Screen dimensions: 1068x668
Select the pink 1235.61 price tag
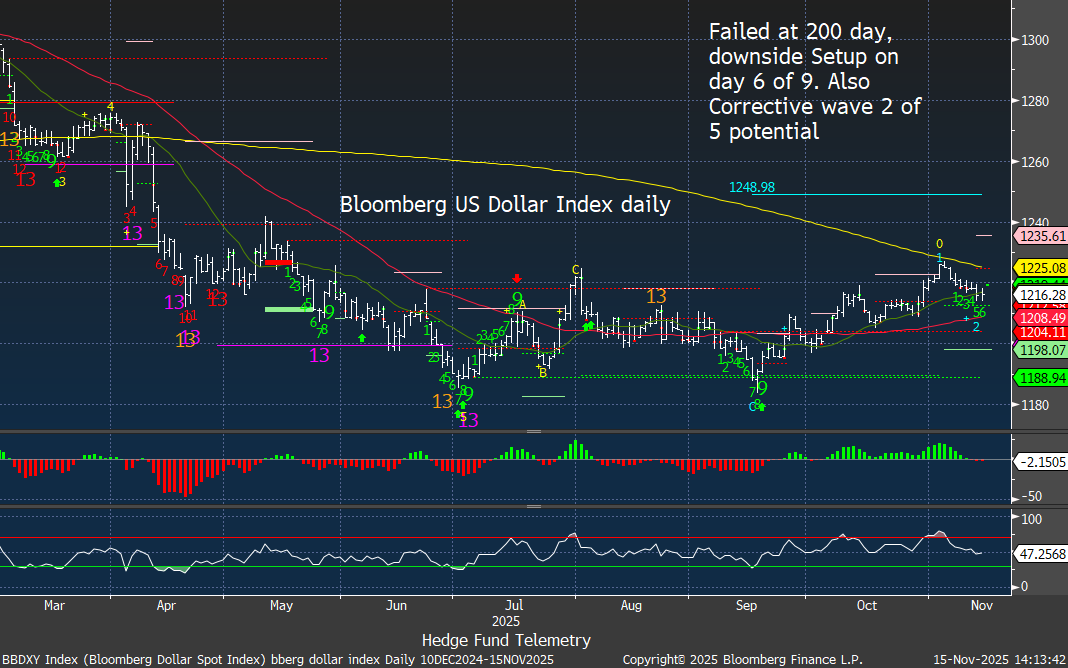click(1040, 236)
